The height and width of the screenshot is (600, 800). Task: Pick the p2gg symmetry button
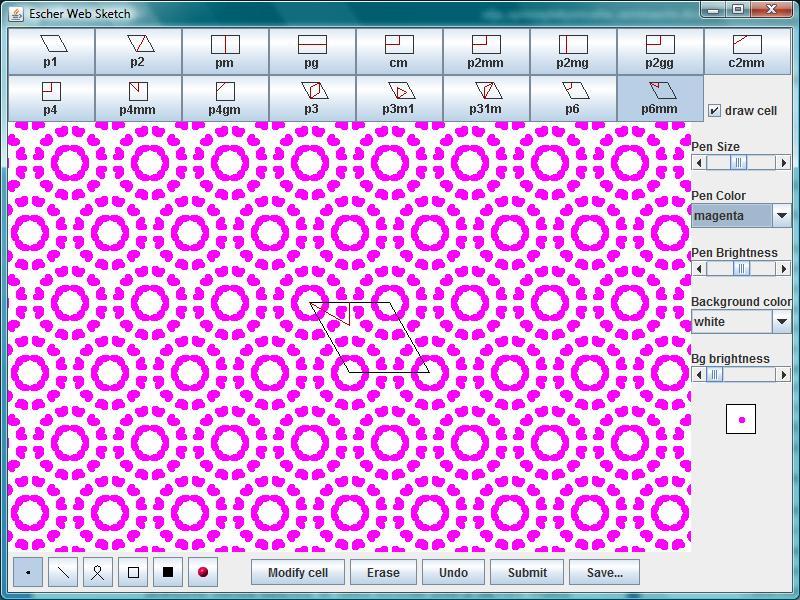[x=660, y=52]
